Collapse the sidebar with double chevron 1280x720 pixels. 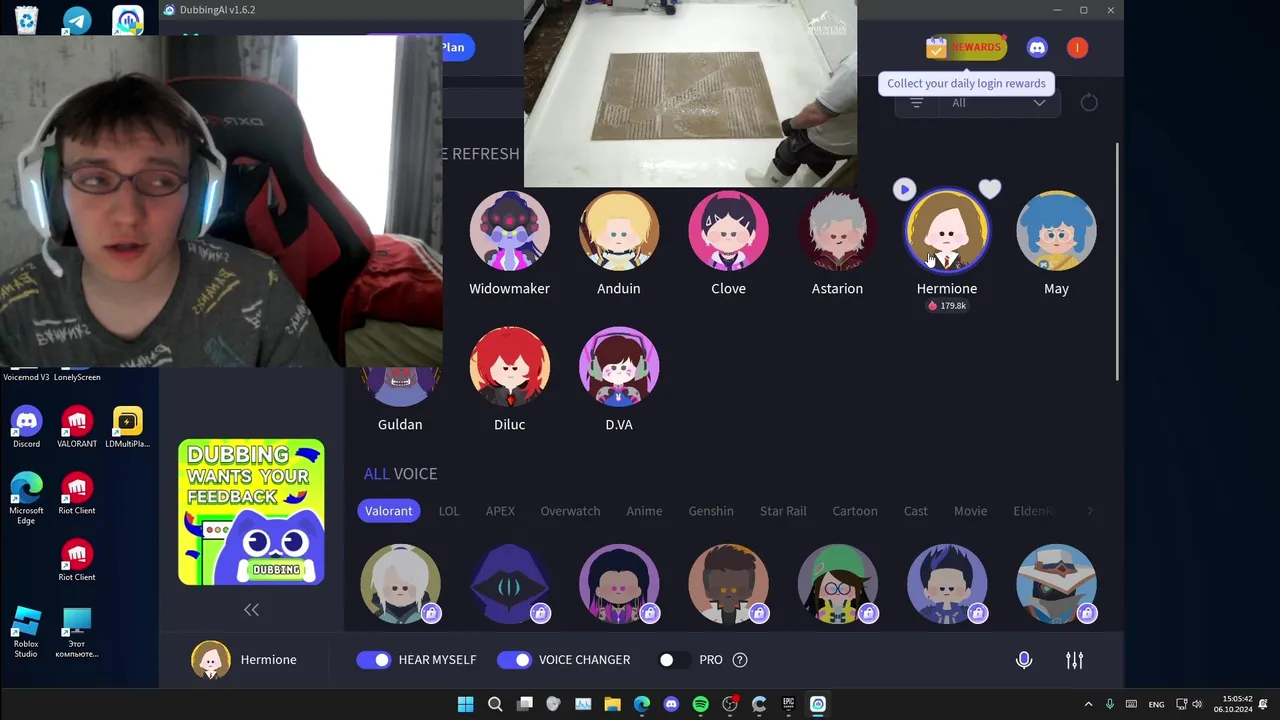[x=251, y=609]
